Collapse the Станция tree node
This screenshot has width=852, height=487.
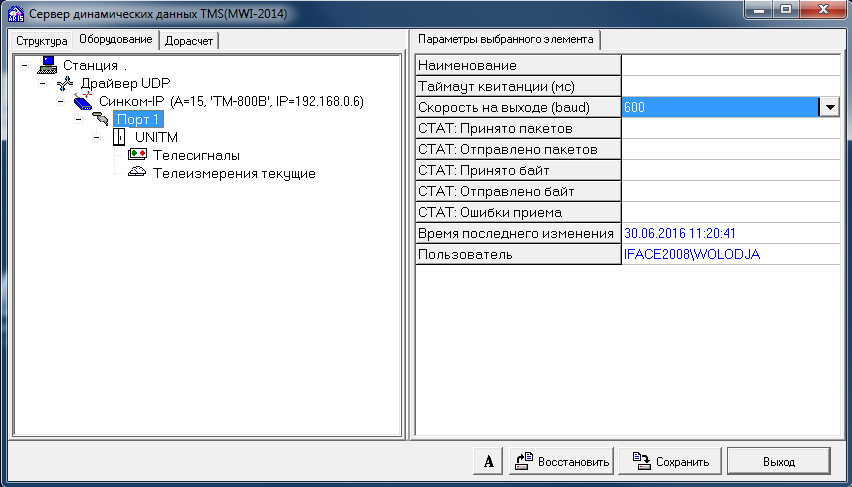24,66
